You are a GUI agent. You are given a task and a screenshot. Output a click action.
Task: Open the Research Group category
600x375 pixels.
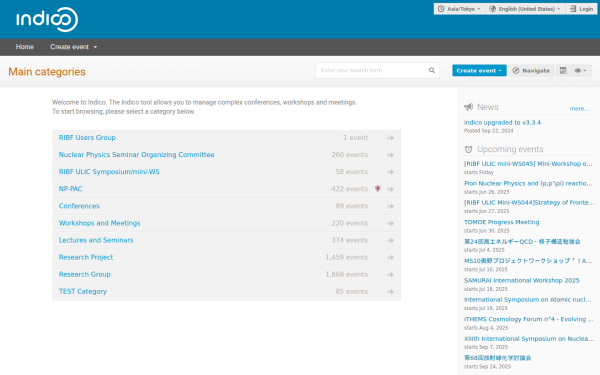(x=85, y=274)
